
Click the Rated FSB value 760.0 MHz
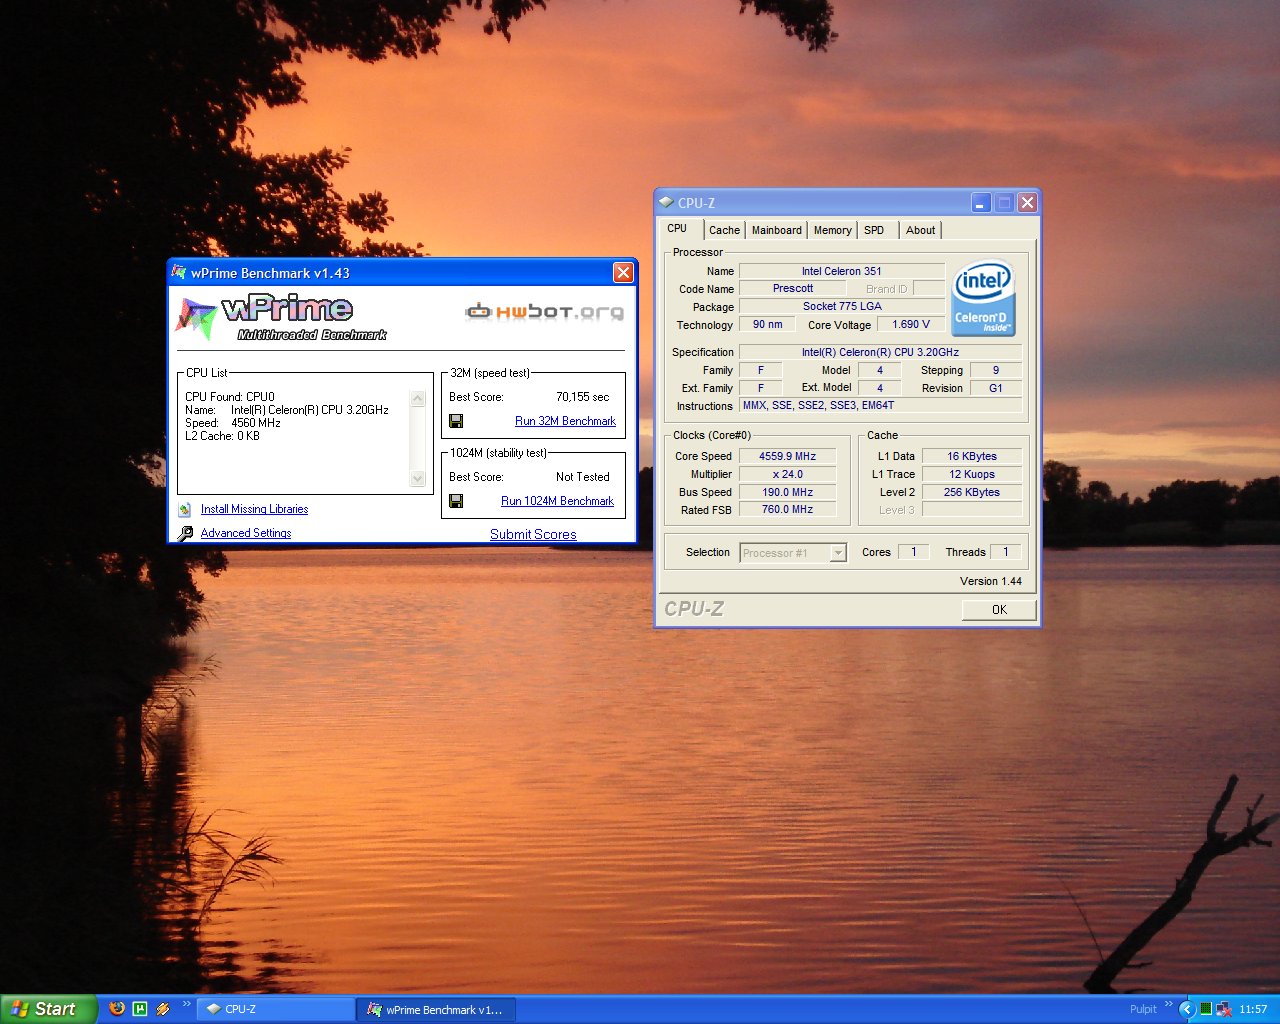point(787,509)
